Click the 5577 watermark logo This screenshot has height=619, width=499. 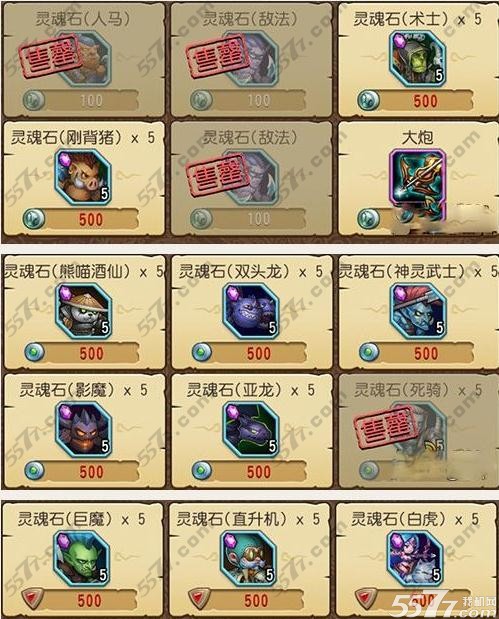(441, 604)
